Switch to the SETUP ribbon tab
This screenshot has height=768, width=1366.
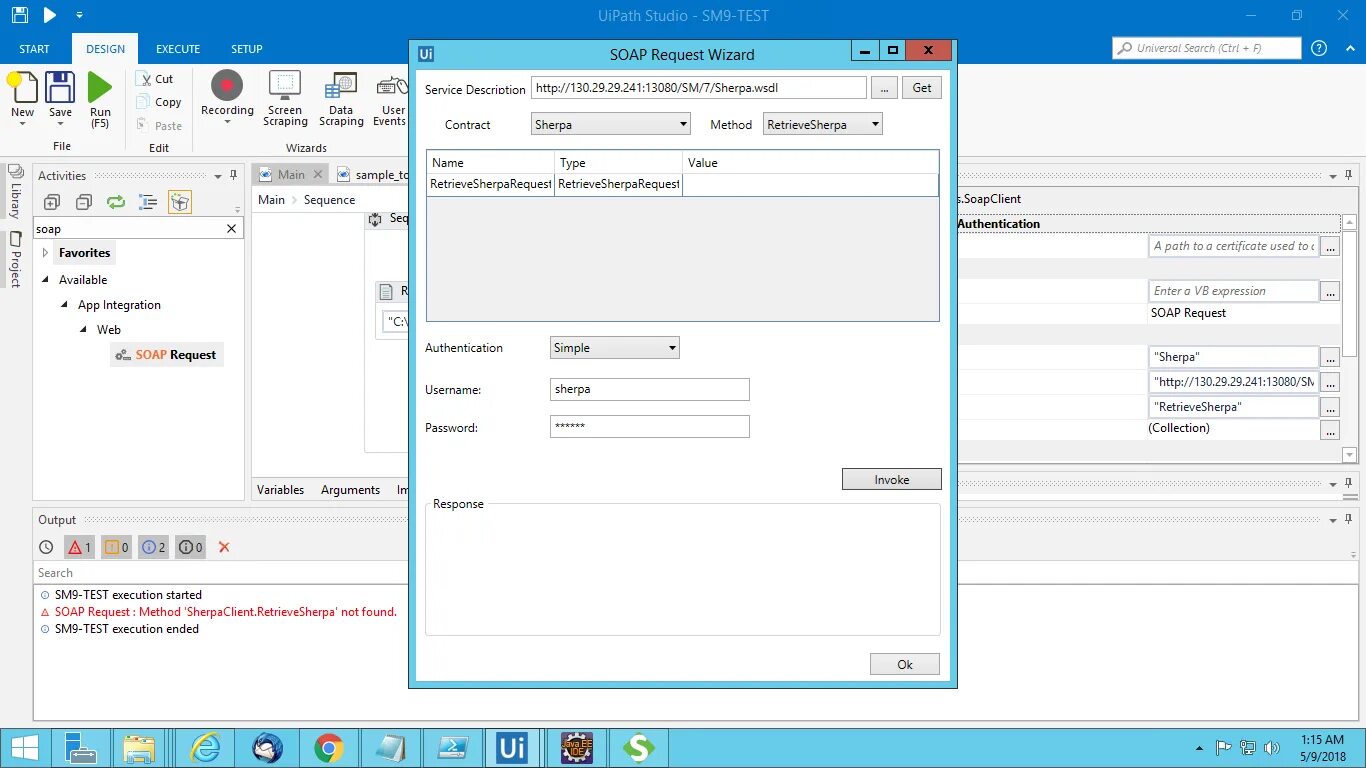(247, 49)
